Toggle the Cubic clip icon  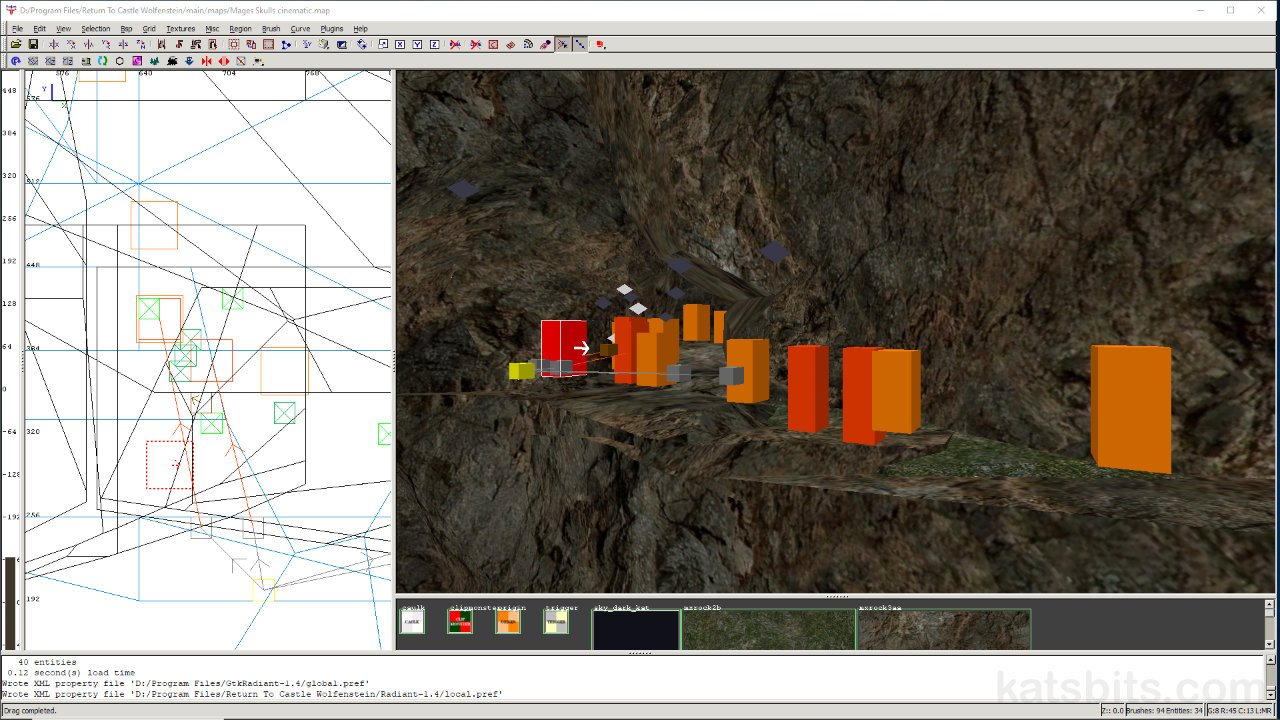pos(342,44)
